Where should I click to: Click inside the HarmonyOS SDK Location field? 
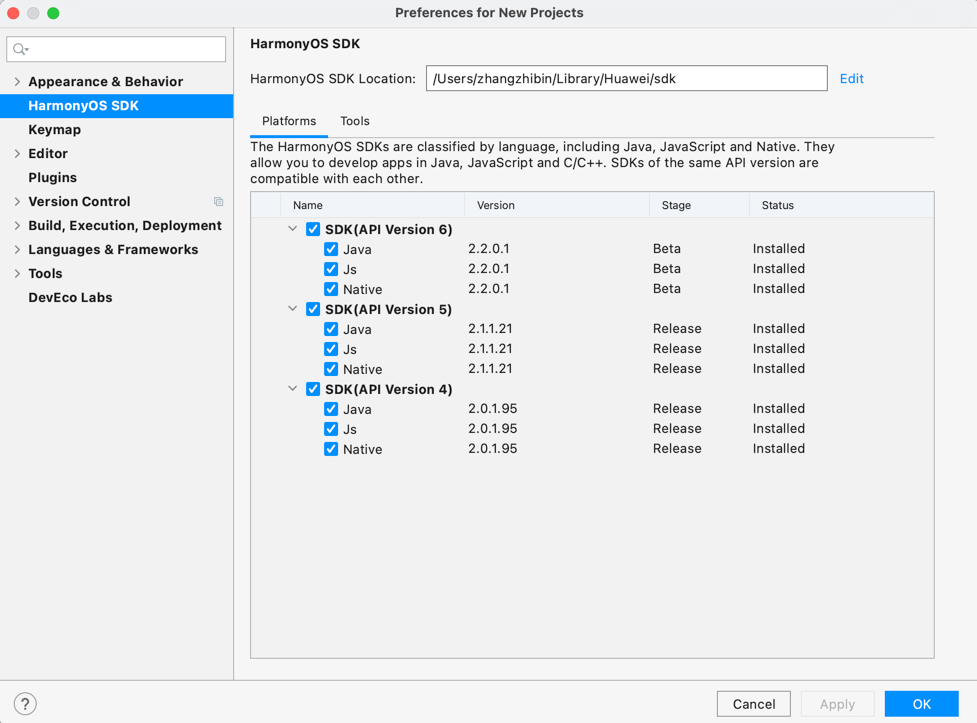click(627, 78)
